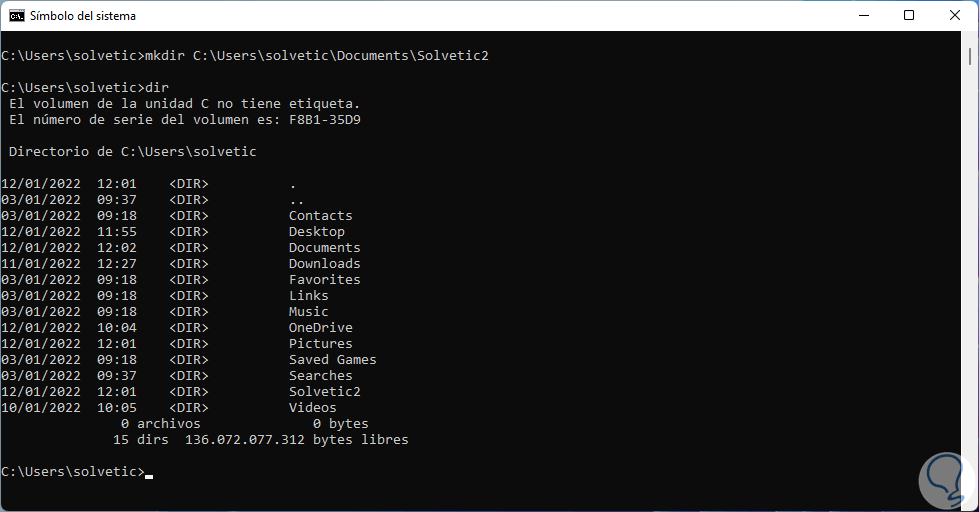Click the Command Prompt icon in title bar

click(16, 16)
